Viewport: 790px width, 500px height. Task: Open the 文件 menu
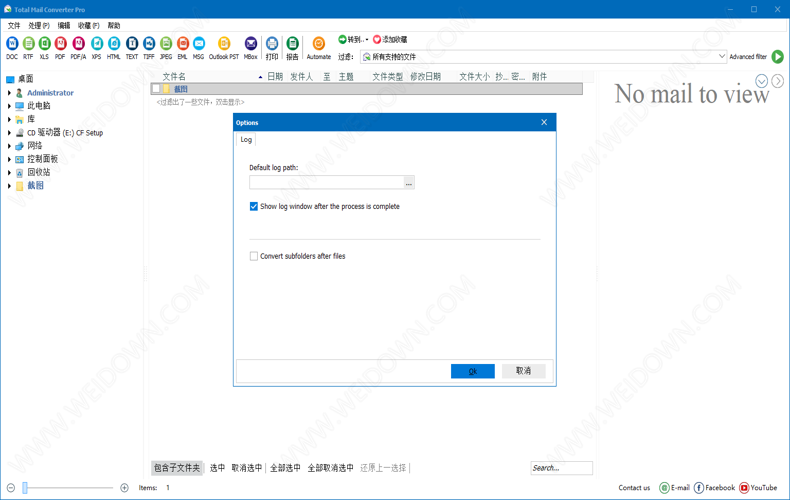coord(14,25)
